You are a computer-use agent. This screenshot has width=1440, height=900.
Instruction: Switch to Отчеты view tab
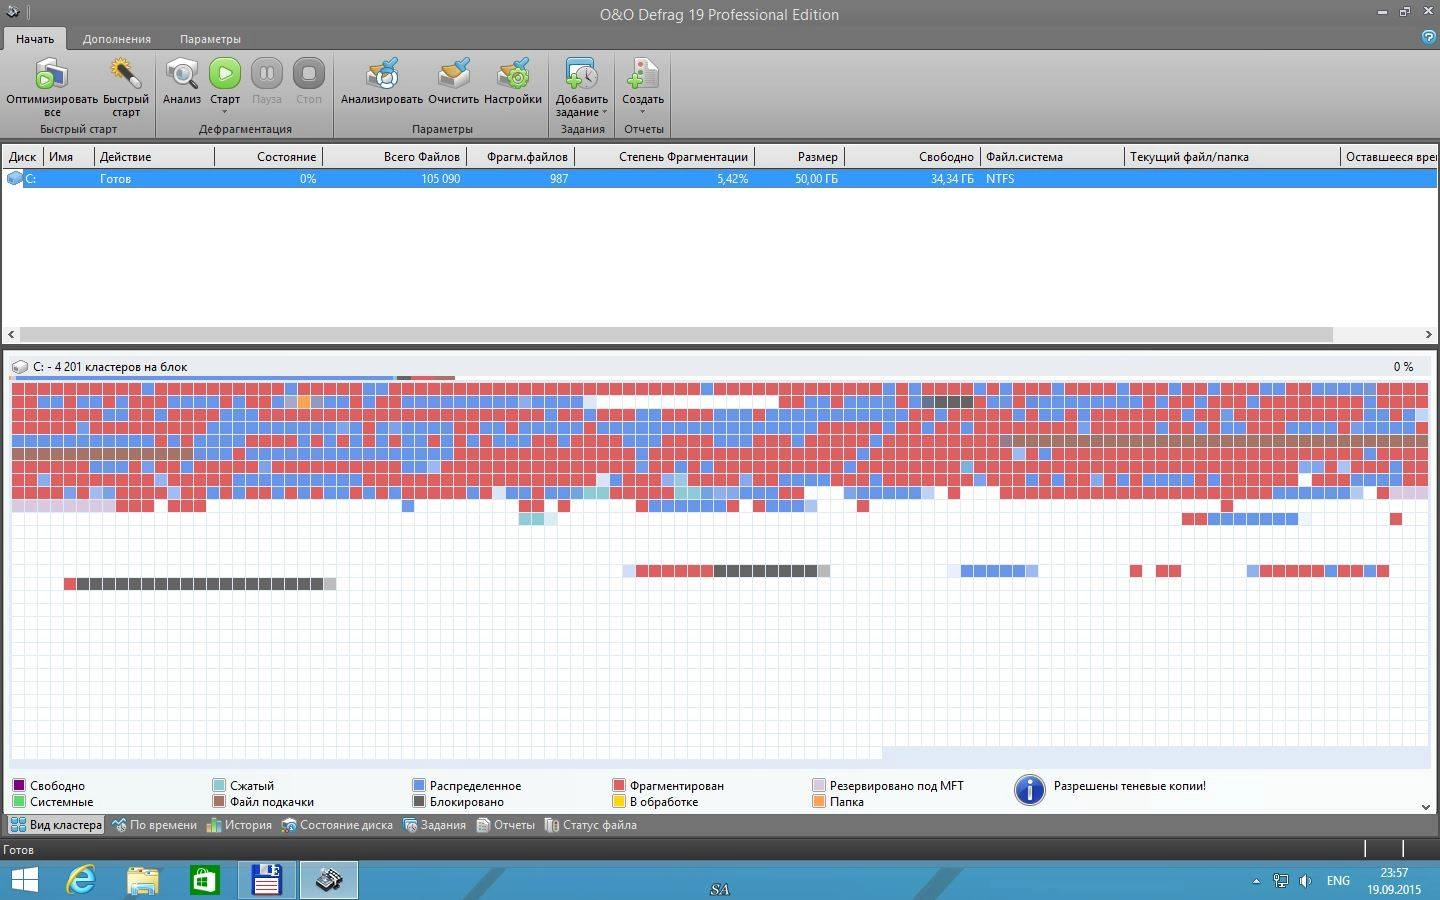[506, 825]
